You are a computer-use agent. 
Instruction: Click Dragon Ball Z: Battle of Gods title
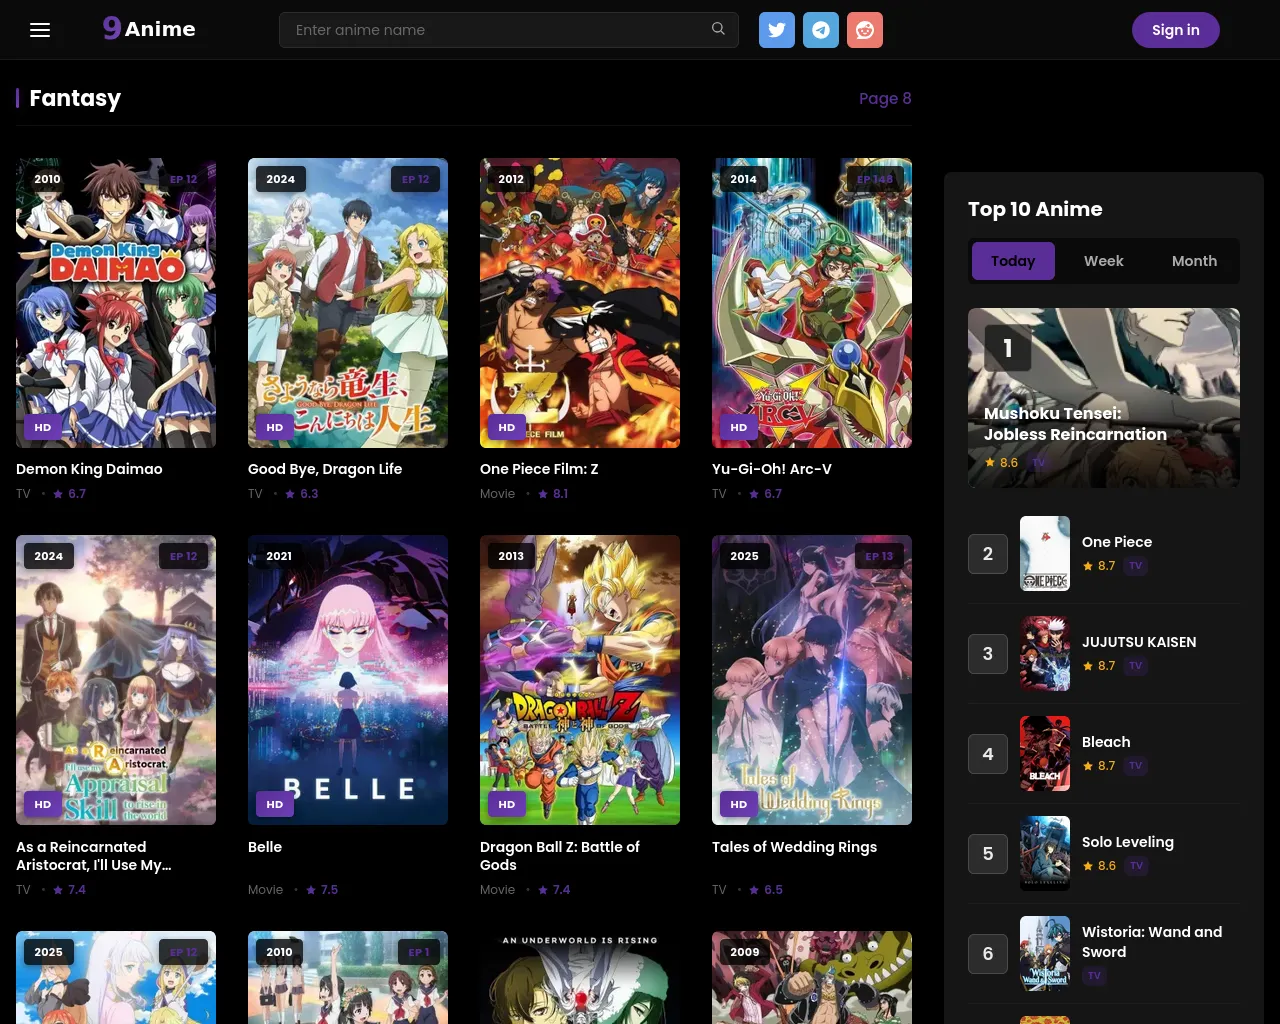(x=560, y=856)
